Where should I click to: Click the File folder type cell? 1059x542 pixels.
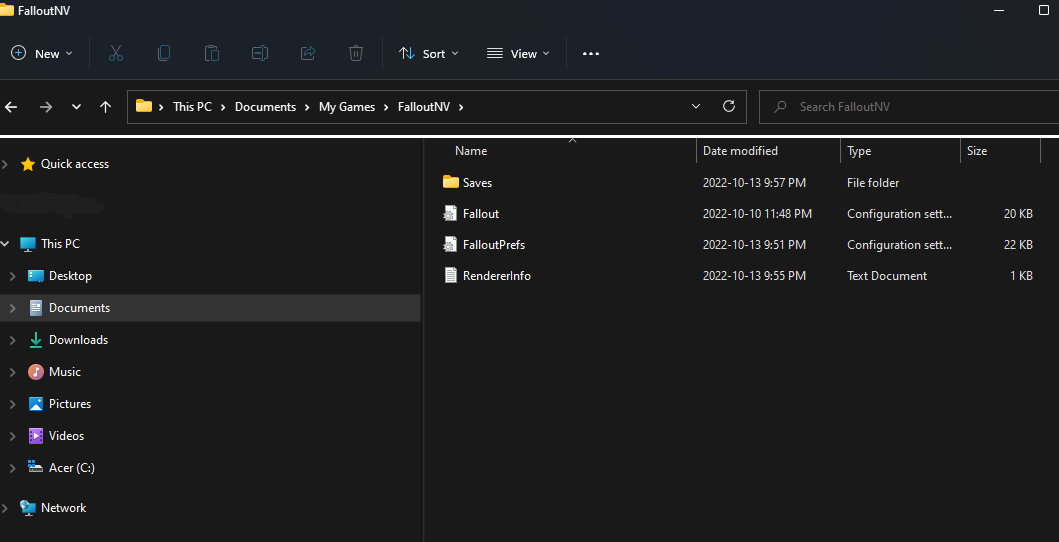click(873, 182)
